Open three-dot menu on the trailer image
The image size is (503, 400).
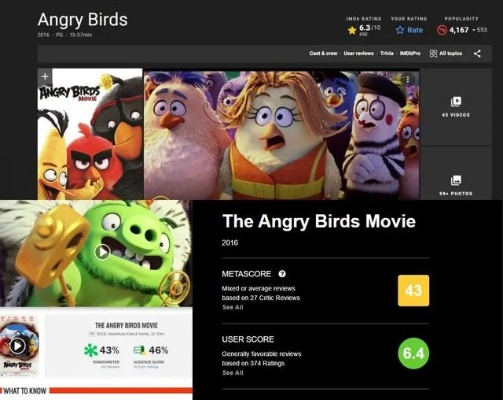click(x=407, y=79)
